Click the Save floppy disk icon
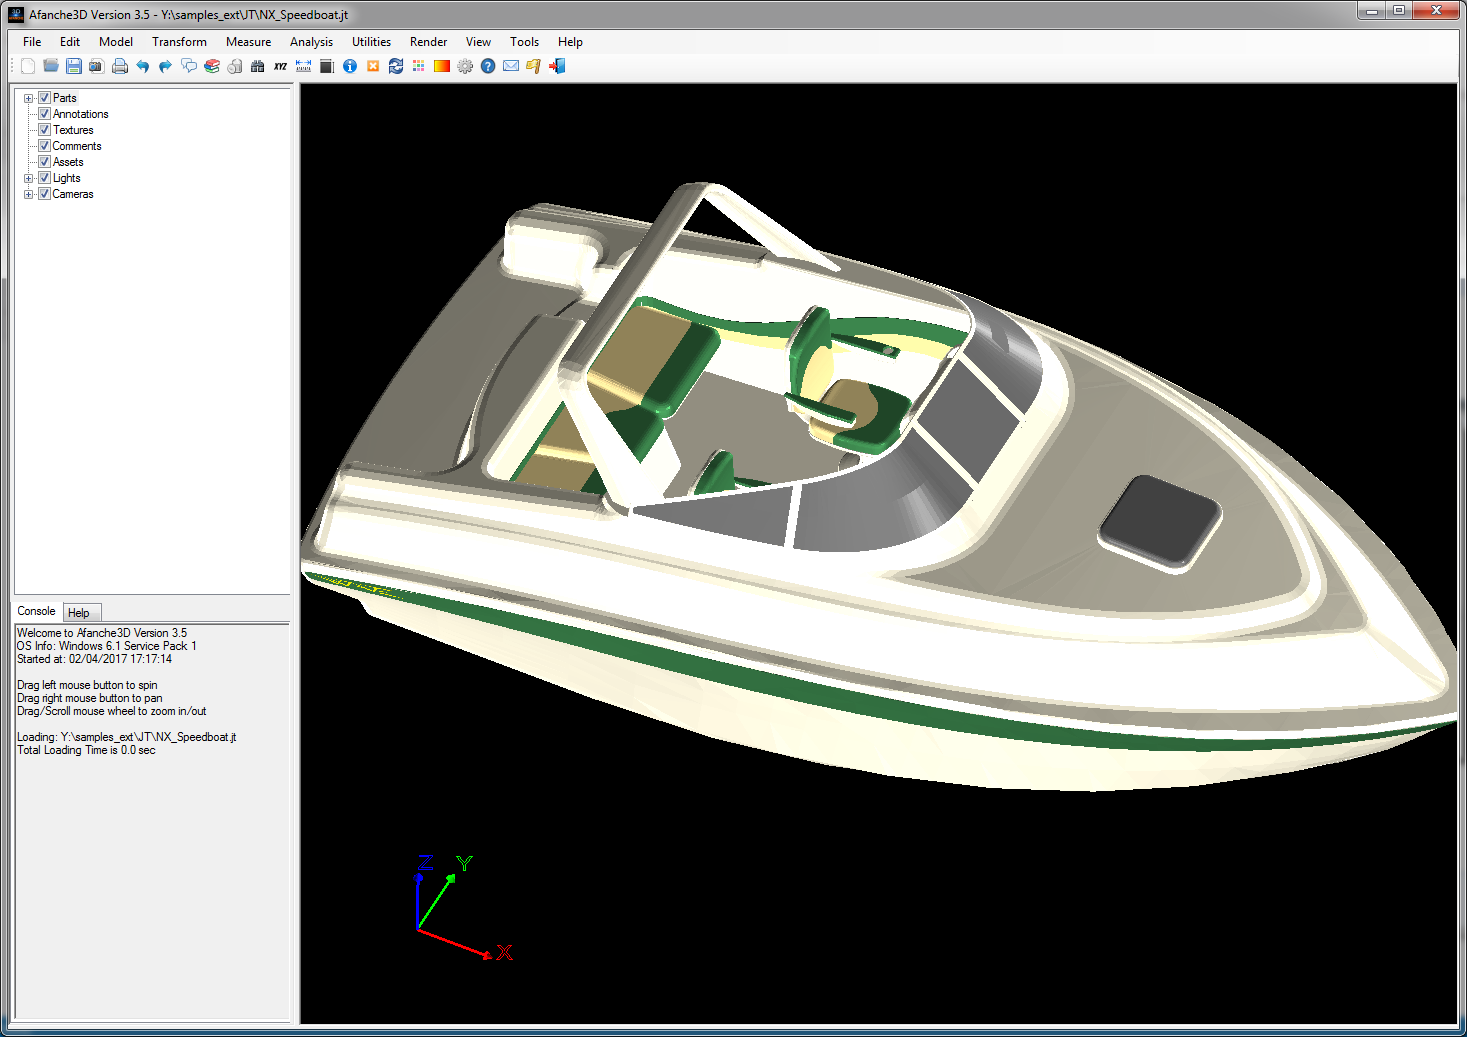 [x=74, y=66]
